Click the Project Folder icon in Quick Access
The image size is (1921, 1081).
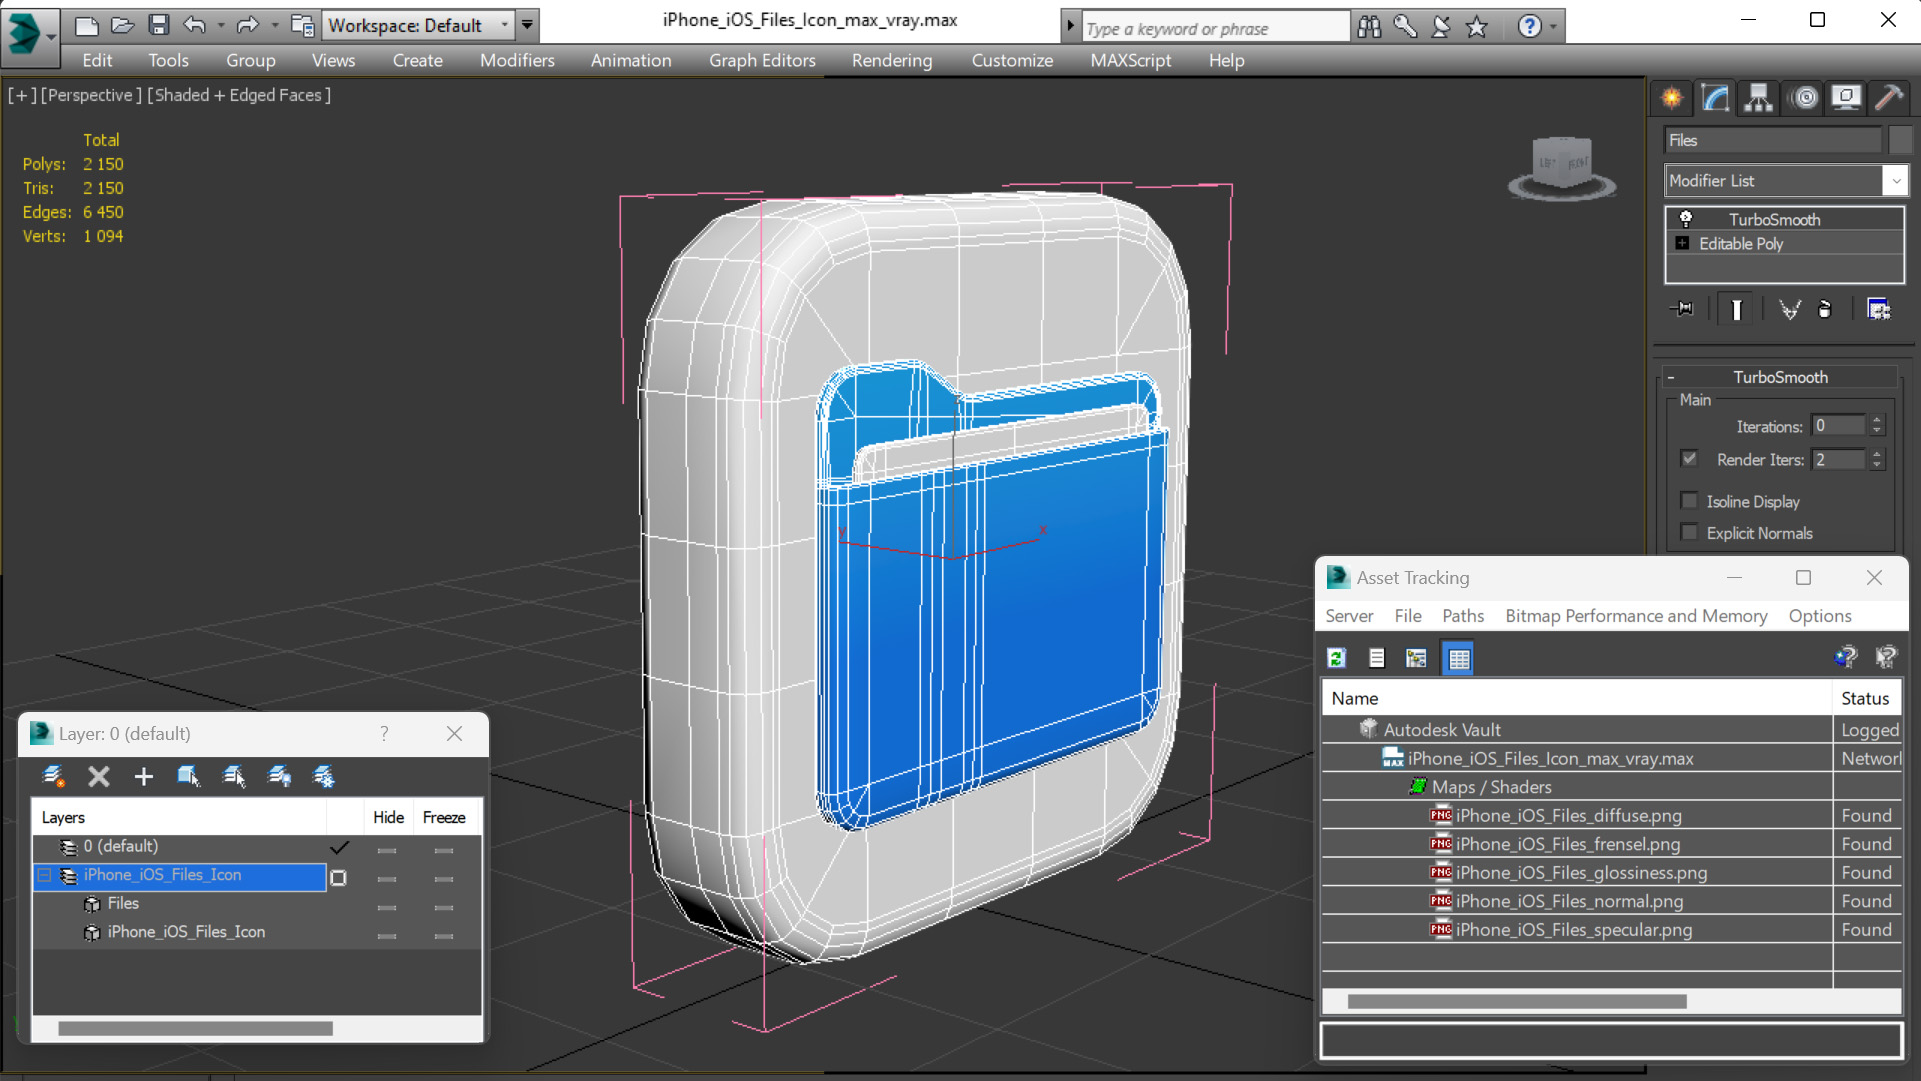[x=302, y=25]
